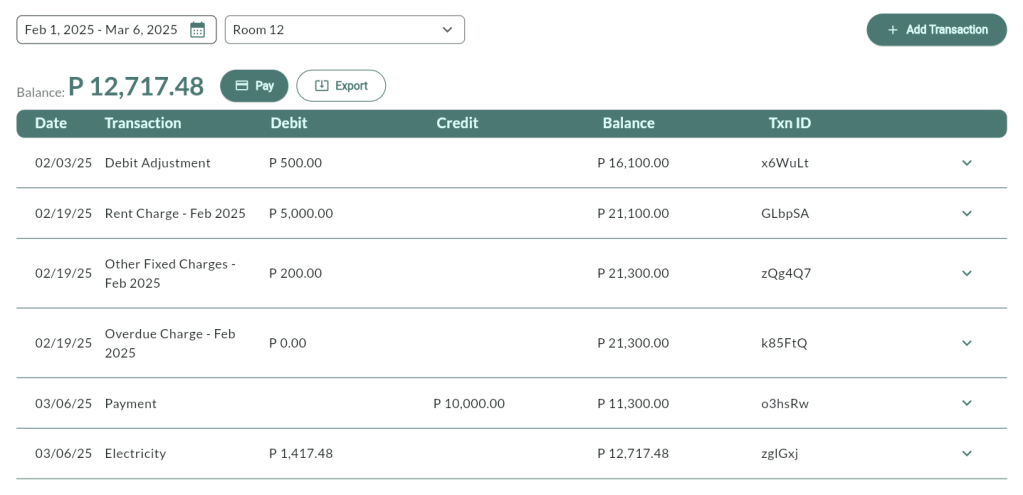Expand the Debit Adjustment row chevron
Image resolution: width=1023 pixels, height=495 pixels.
tap(966, 163)
